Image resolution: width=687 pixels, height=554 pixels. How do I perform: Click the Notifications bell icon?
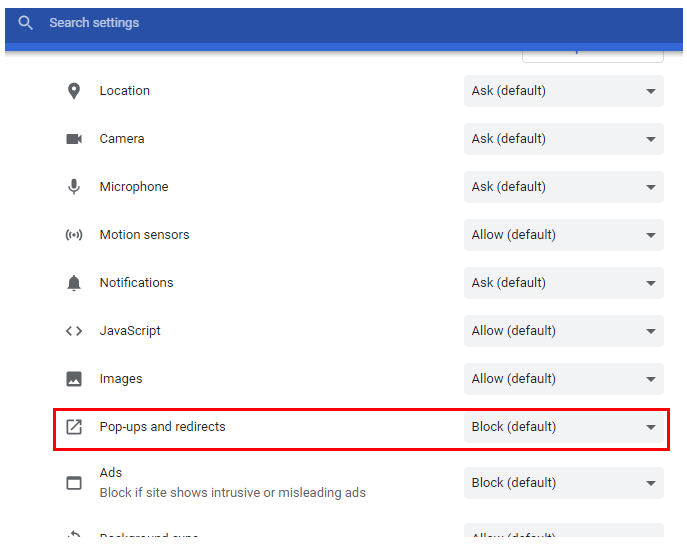[x=74, y=283]
